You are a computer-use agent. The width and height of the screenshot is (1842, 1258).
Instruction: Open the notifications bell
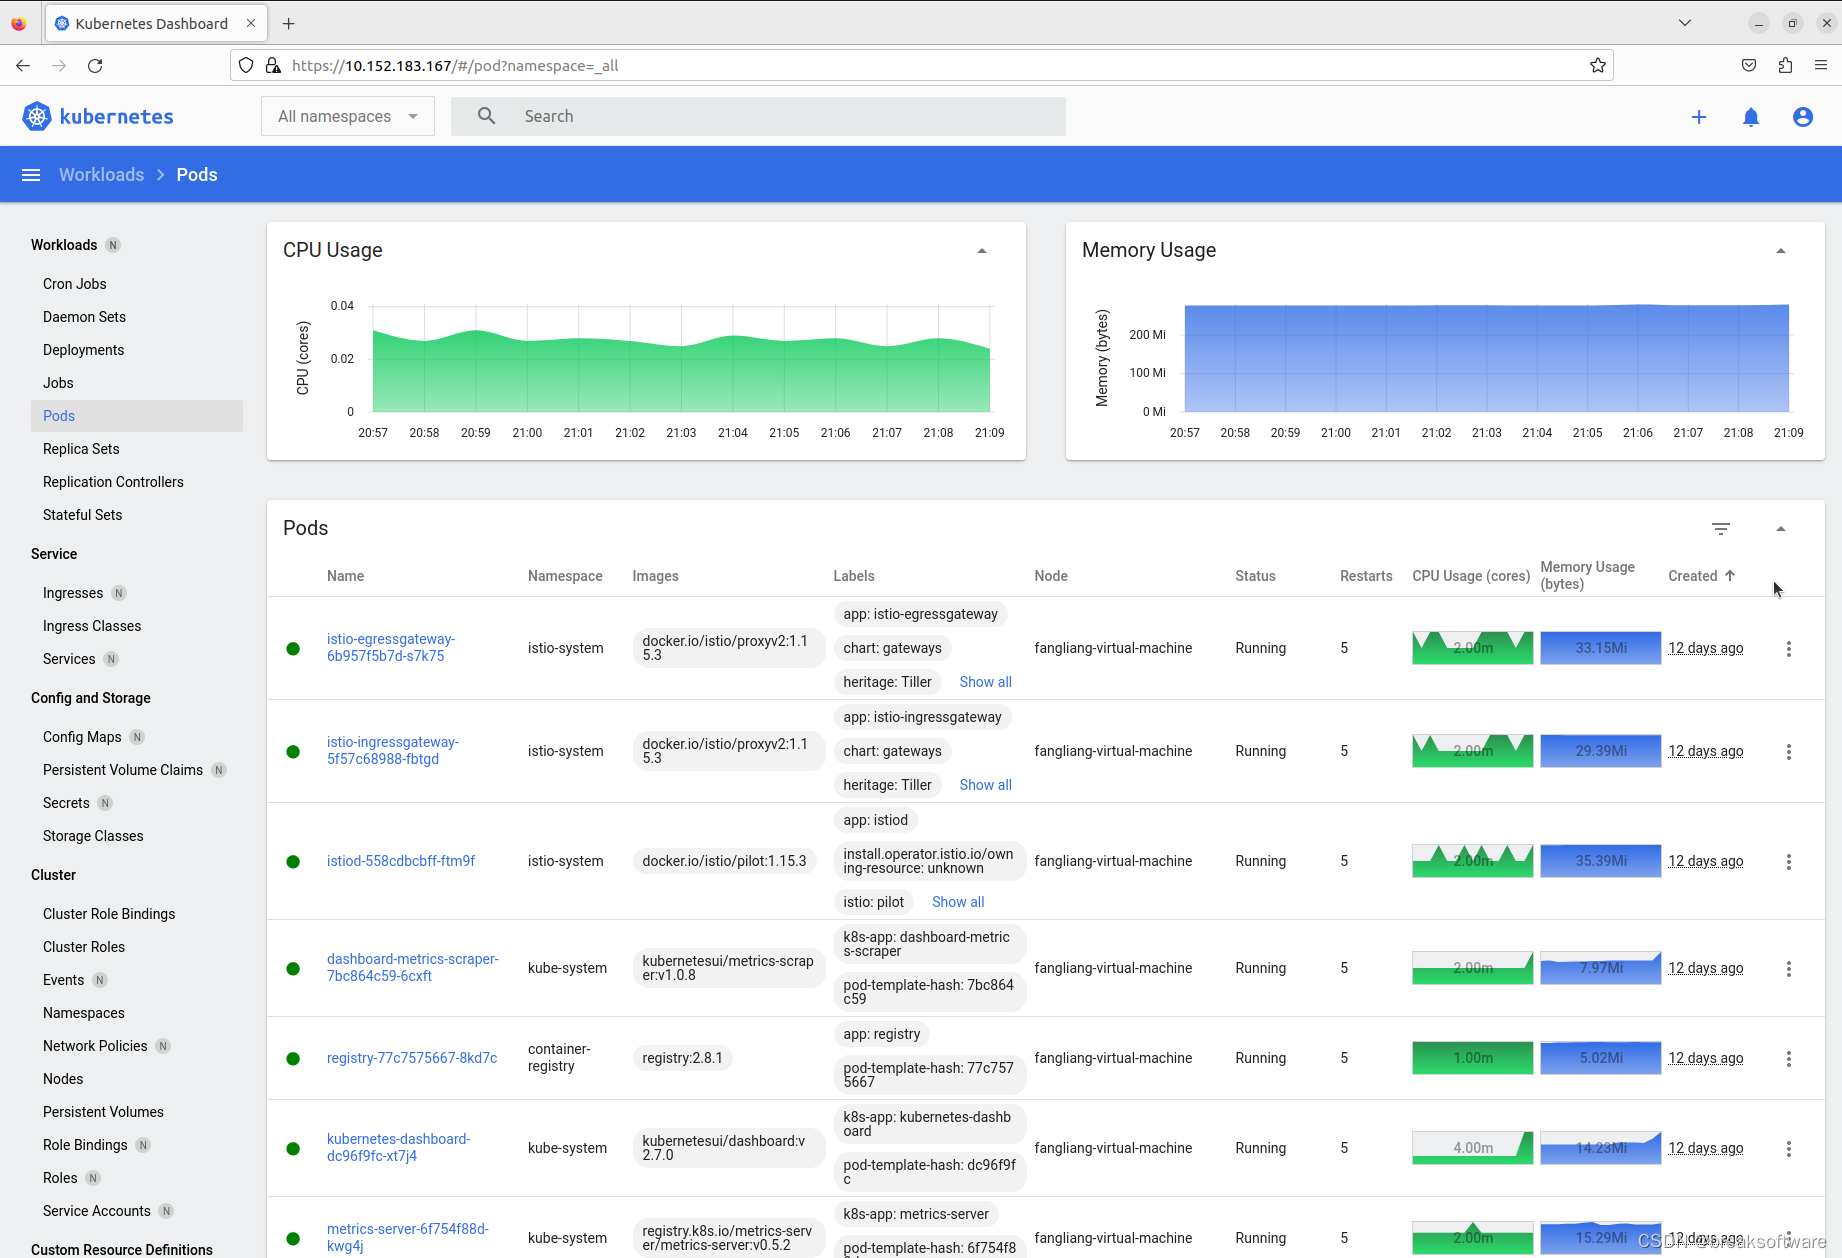pyautogui.click(x=1751, y=117)
